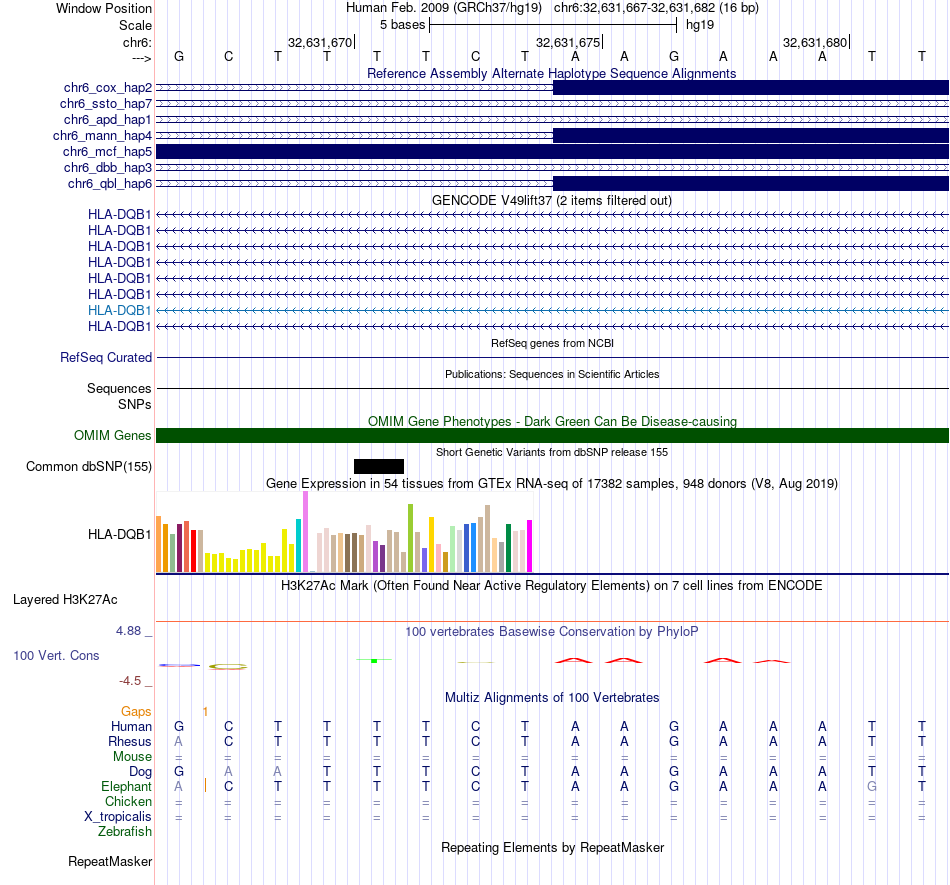Select the full-width chr6_mcf_hap5 alignment block
The width and height of the screenshot is (950, 885).
[x=553, y=151]
